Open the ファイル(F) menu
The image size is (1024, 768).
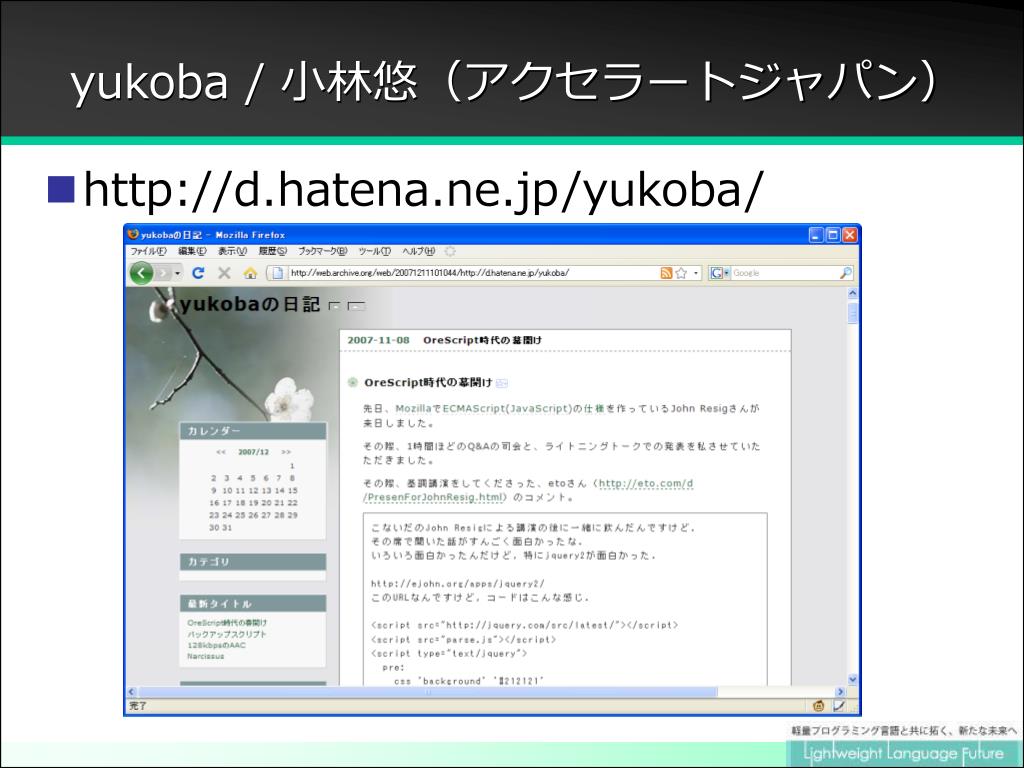click(148, 251)
